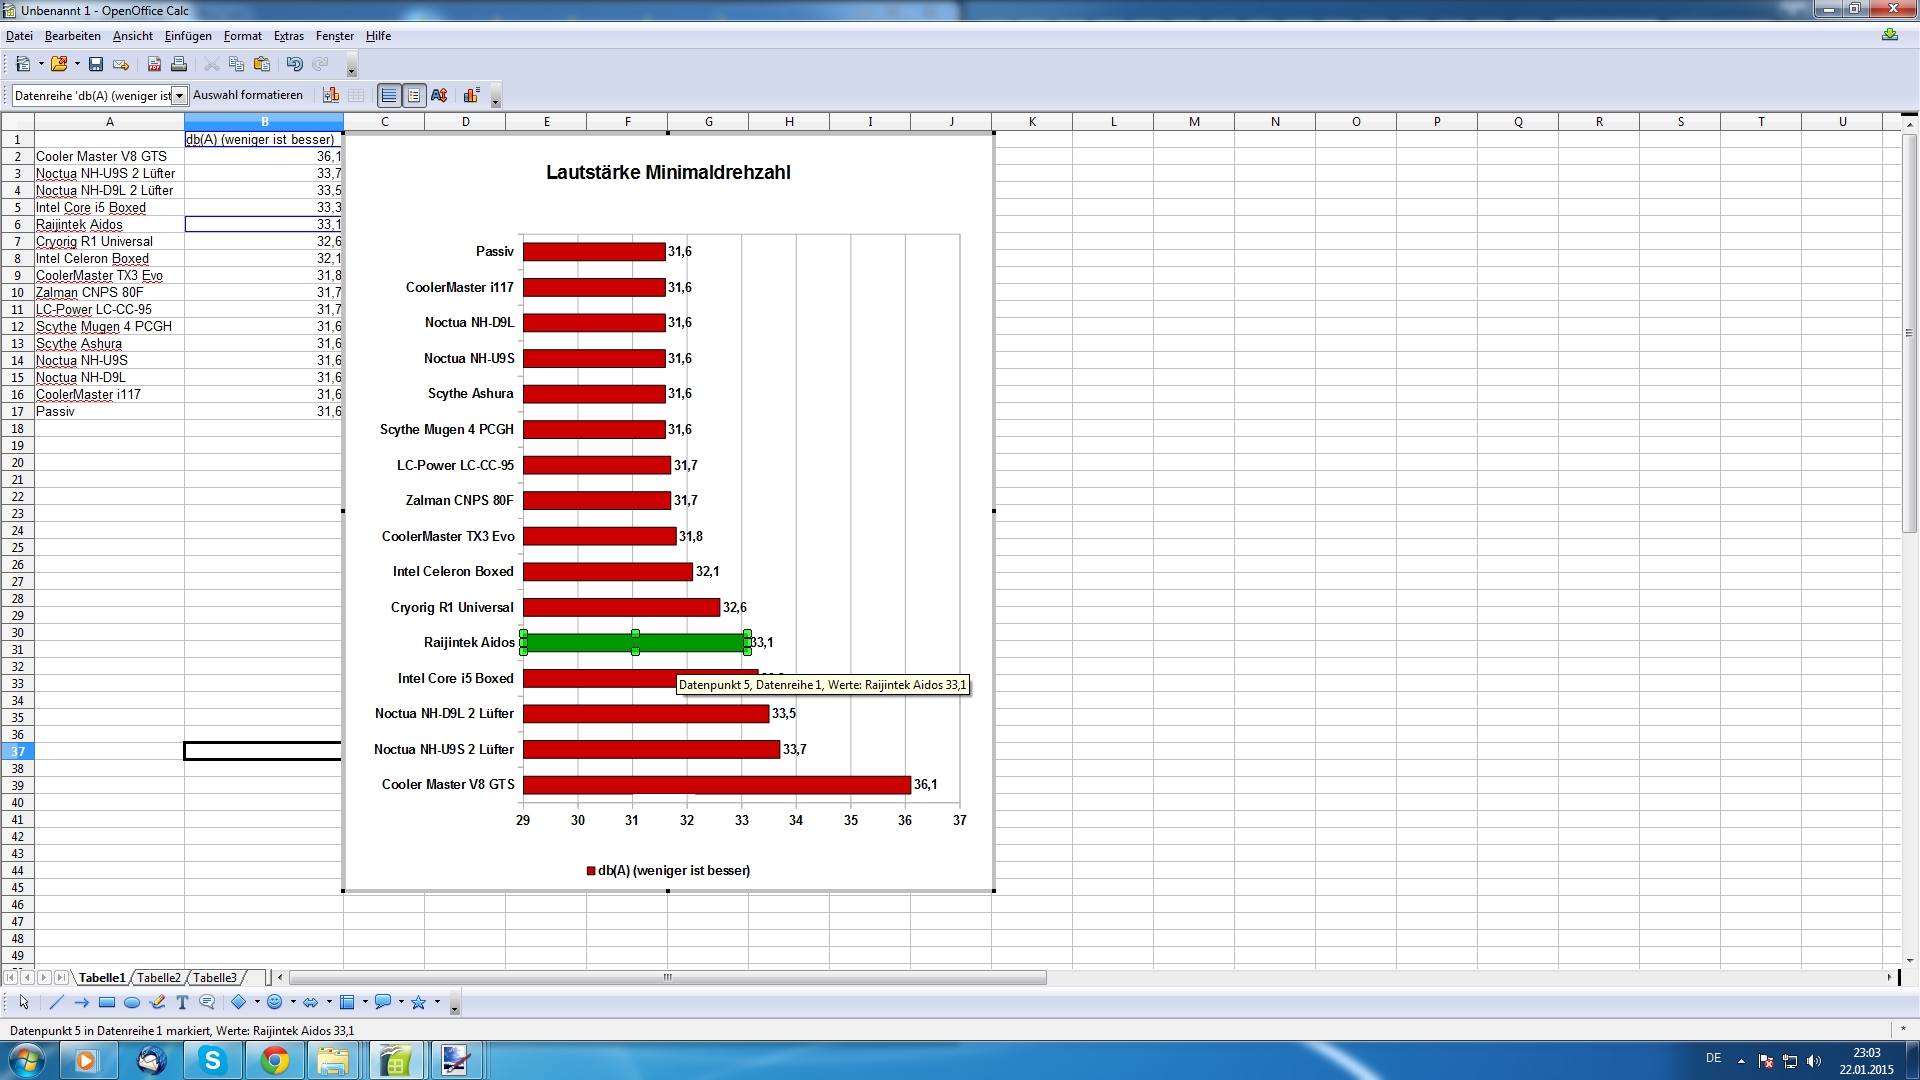Open Thunderbird from the taskbar
The height and width of the screenshot is (1080, 1920).
point(151,1060)
